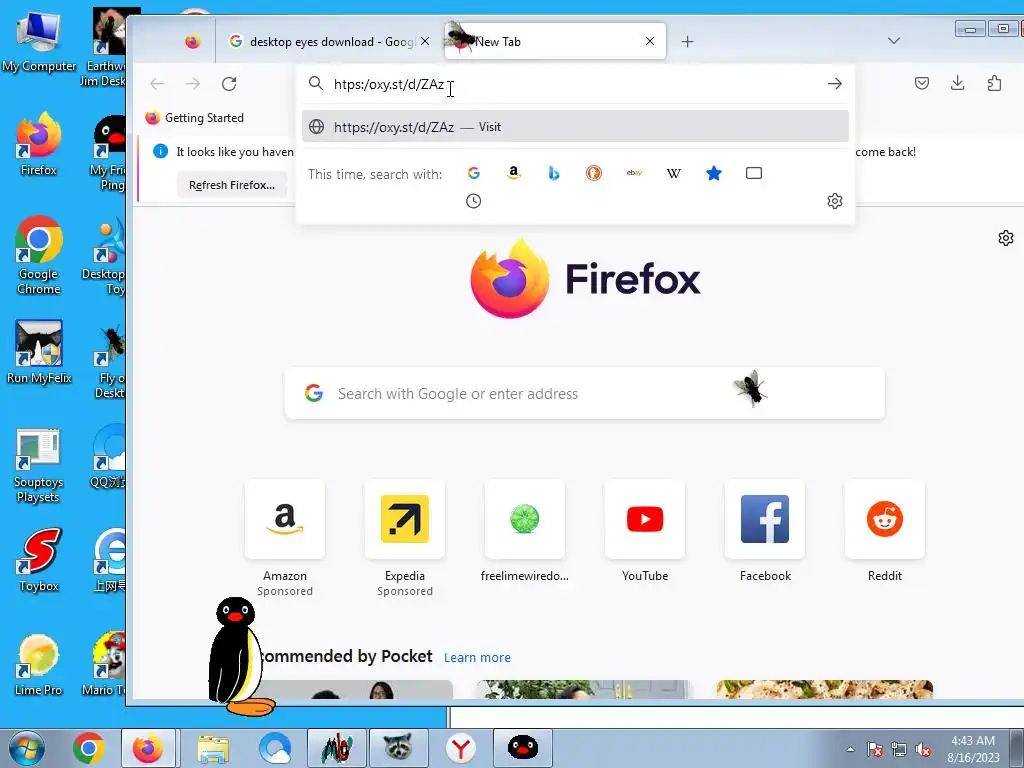Search this time with eBay
The width and height of the screenshot is (1024, 768).
pos(634,173)
